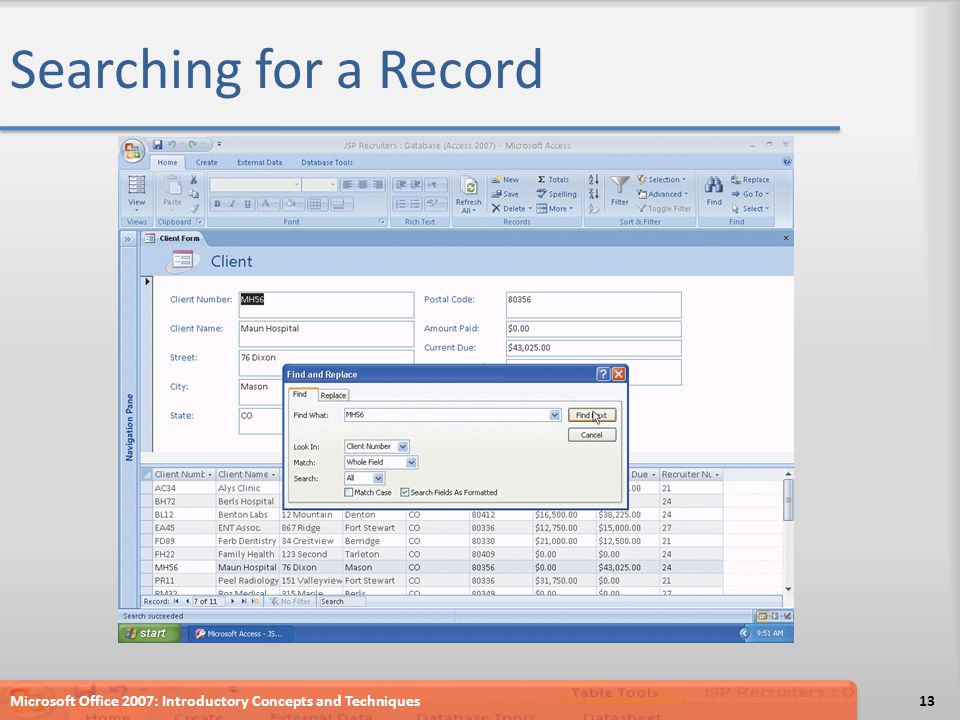This screenshot has height=720, width=960.
Task: Open the Advanced filter dropdown
Action: pyautogui.click(x=662, y=194)
